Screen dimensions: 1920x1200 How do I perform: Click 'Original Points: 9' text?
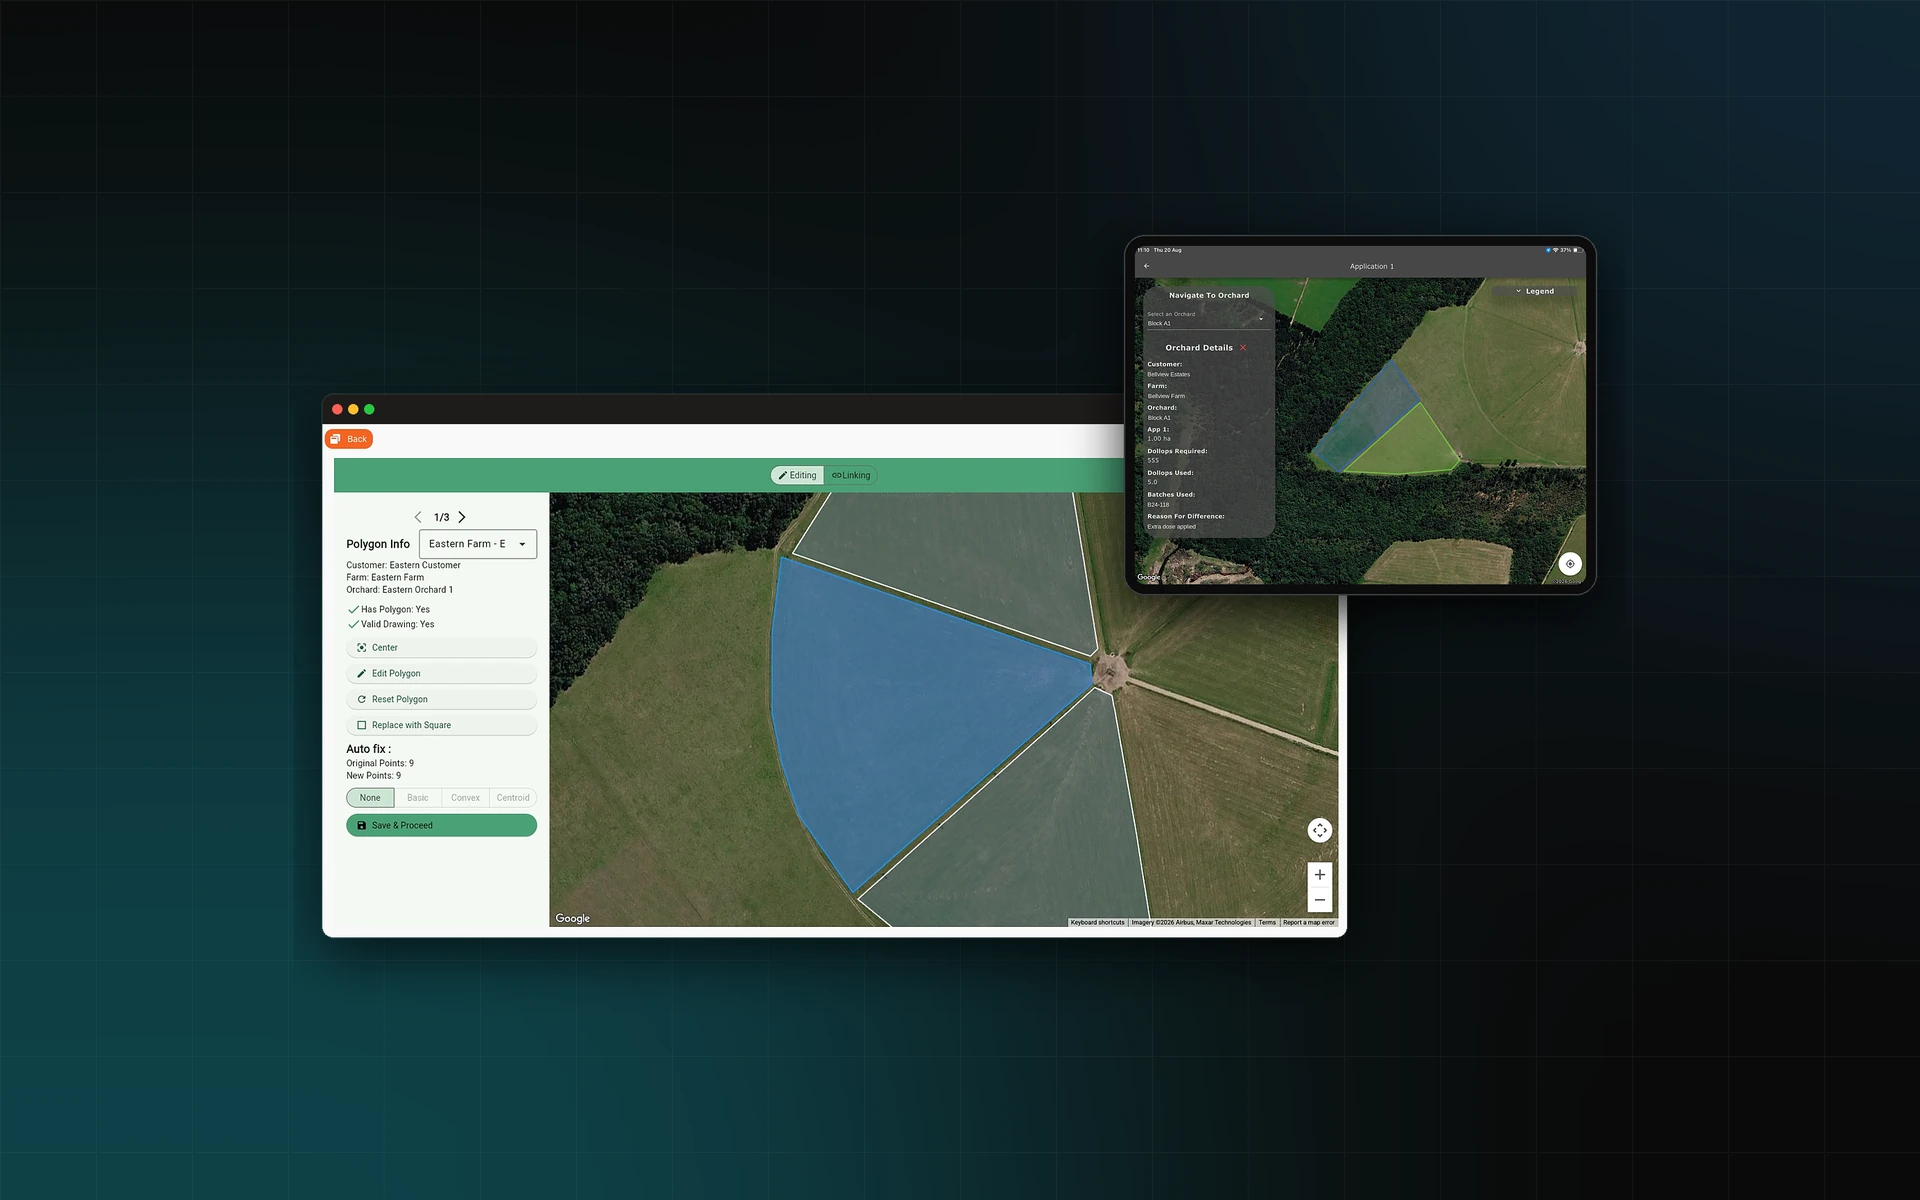(380, 764)
